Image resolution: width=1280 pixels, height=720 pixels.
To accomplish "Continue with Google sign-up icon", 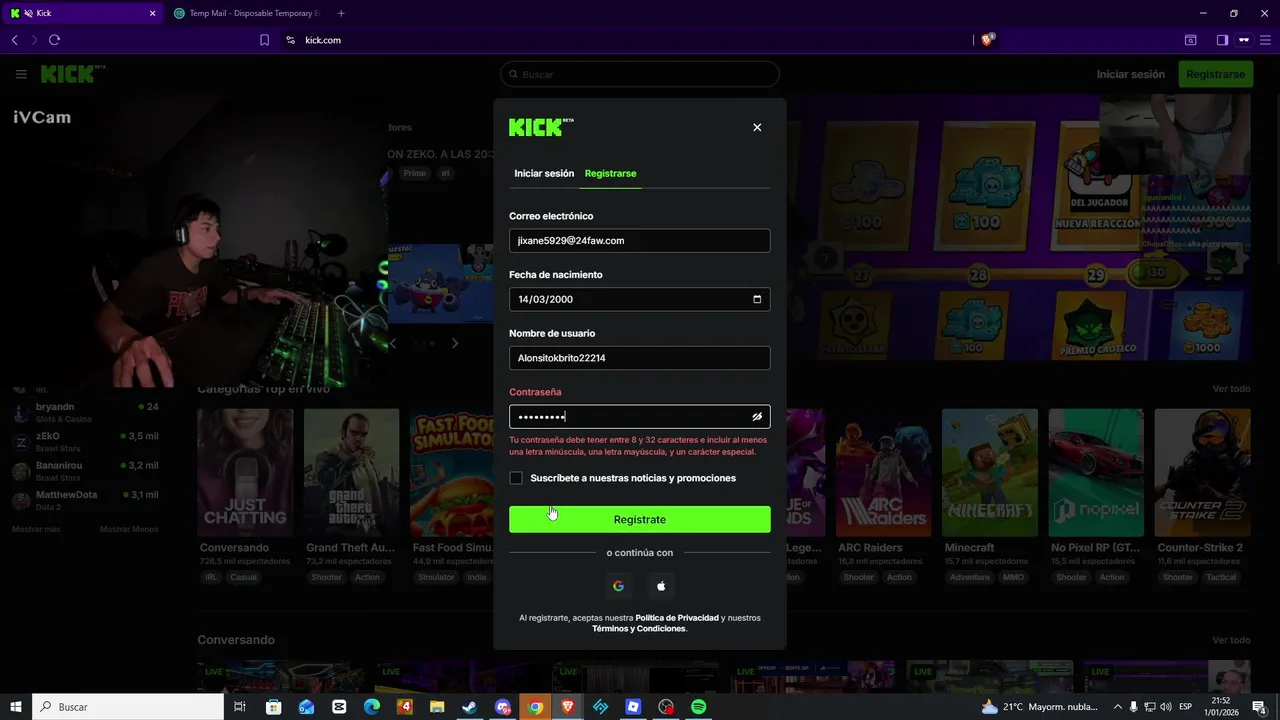I will point(618,586).
